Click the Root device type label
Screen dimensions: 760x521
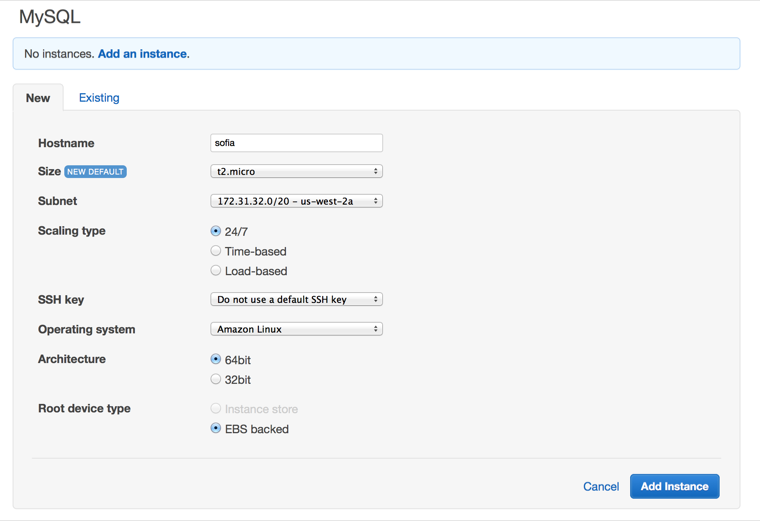[84, 409]
